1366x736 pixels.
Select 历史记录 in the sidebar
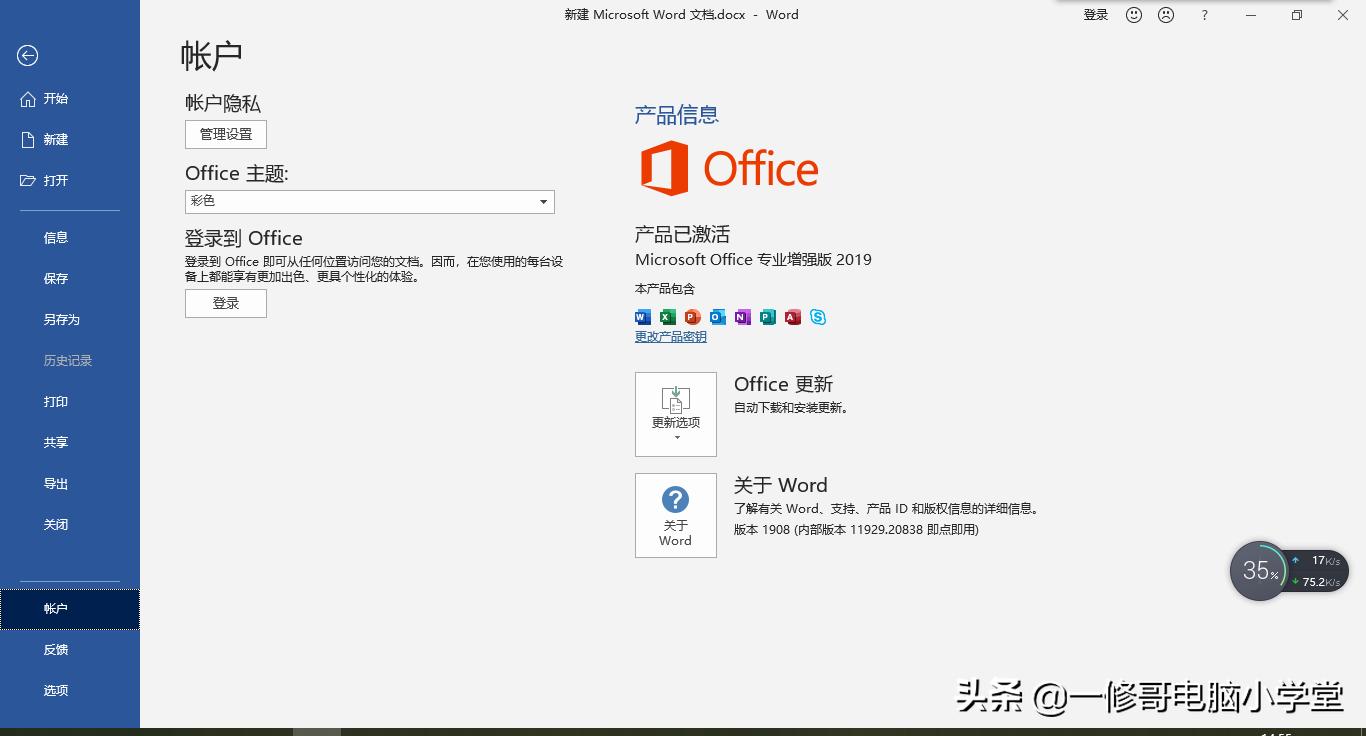(70, 361)
